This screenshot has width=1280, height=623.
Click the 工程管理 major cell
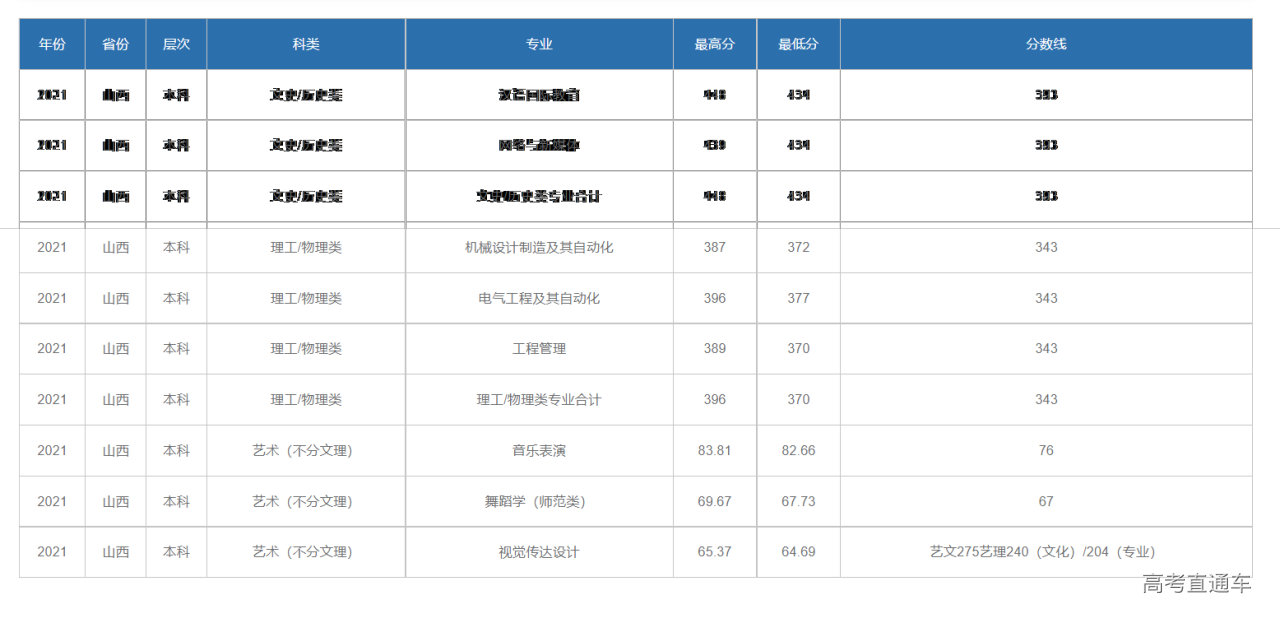click(x=539, y=348)
